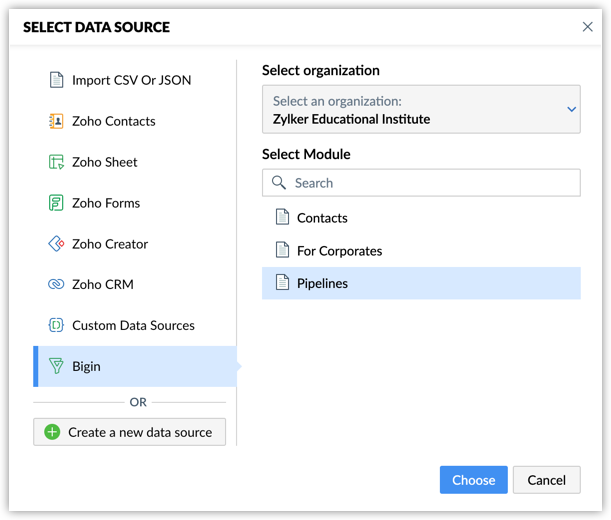Focus the Search modules input field
The height and width of the screenshot is (520, 611).
(x=421, y=182)
